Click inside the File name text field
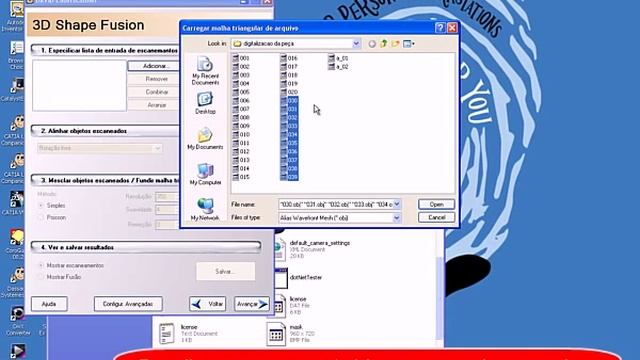 point(336,204)
